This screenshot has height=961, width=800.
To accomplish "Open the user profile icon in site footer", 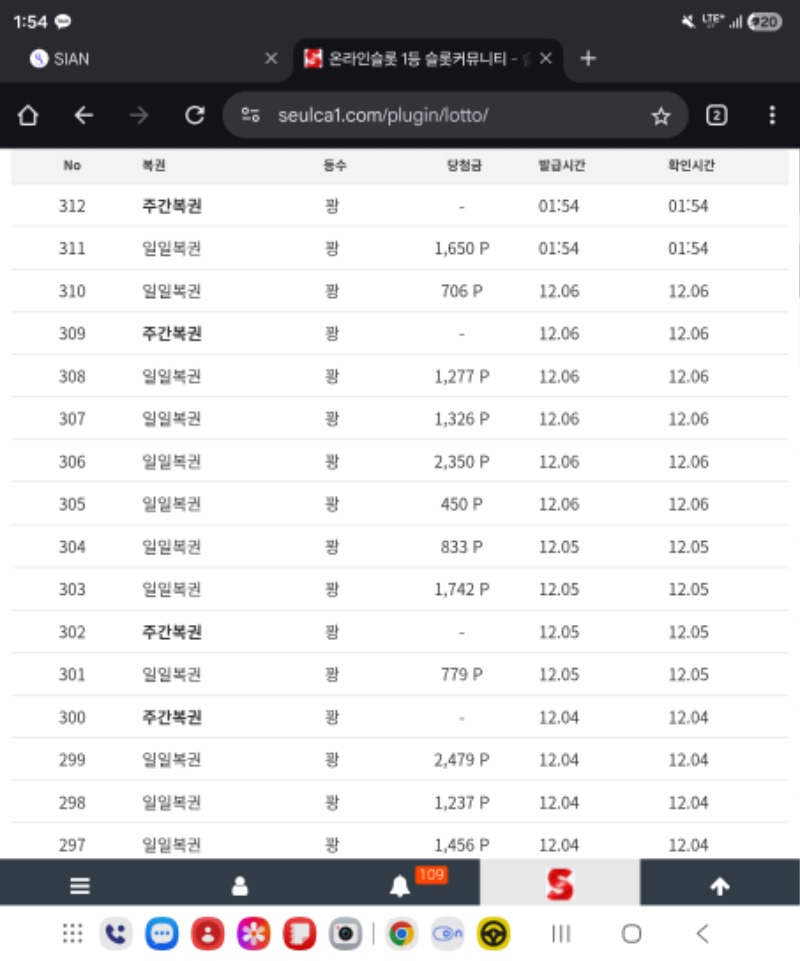I will [x=239, y=885].
